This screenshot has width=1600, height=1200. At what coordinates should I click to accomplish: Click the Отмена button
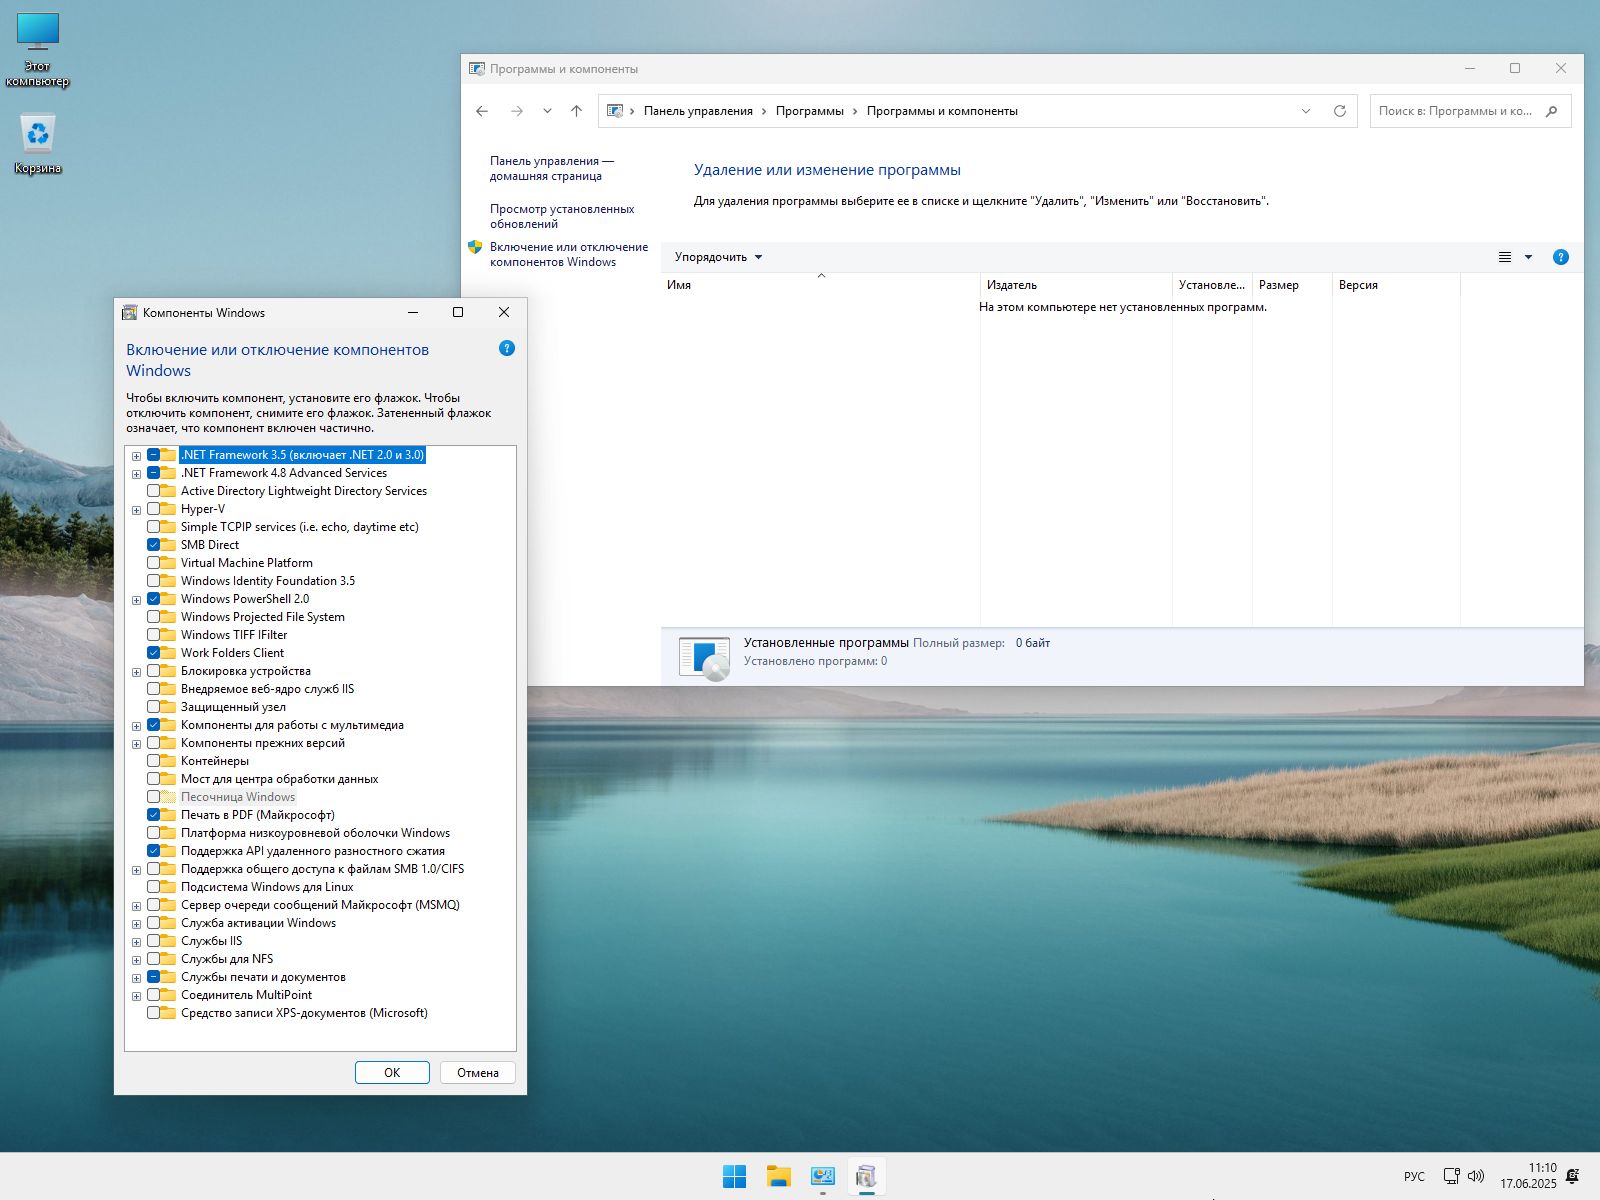click(x=478, y=1073)
